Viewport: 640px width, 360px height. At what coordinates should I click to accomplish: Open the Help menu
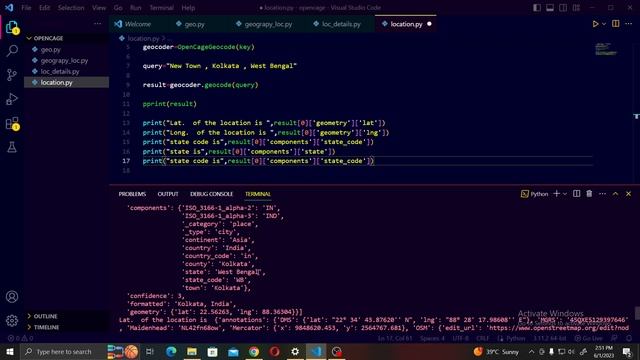pyautogui.click(x=188, y=8)
